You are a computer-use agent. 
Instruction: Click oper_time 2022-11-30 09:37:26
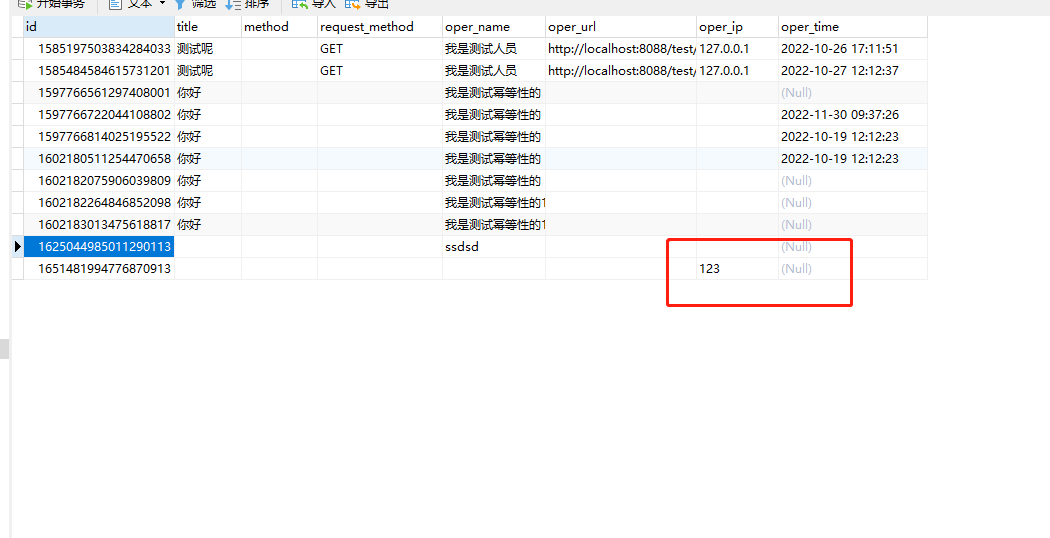click(852, 115)
